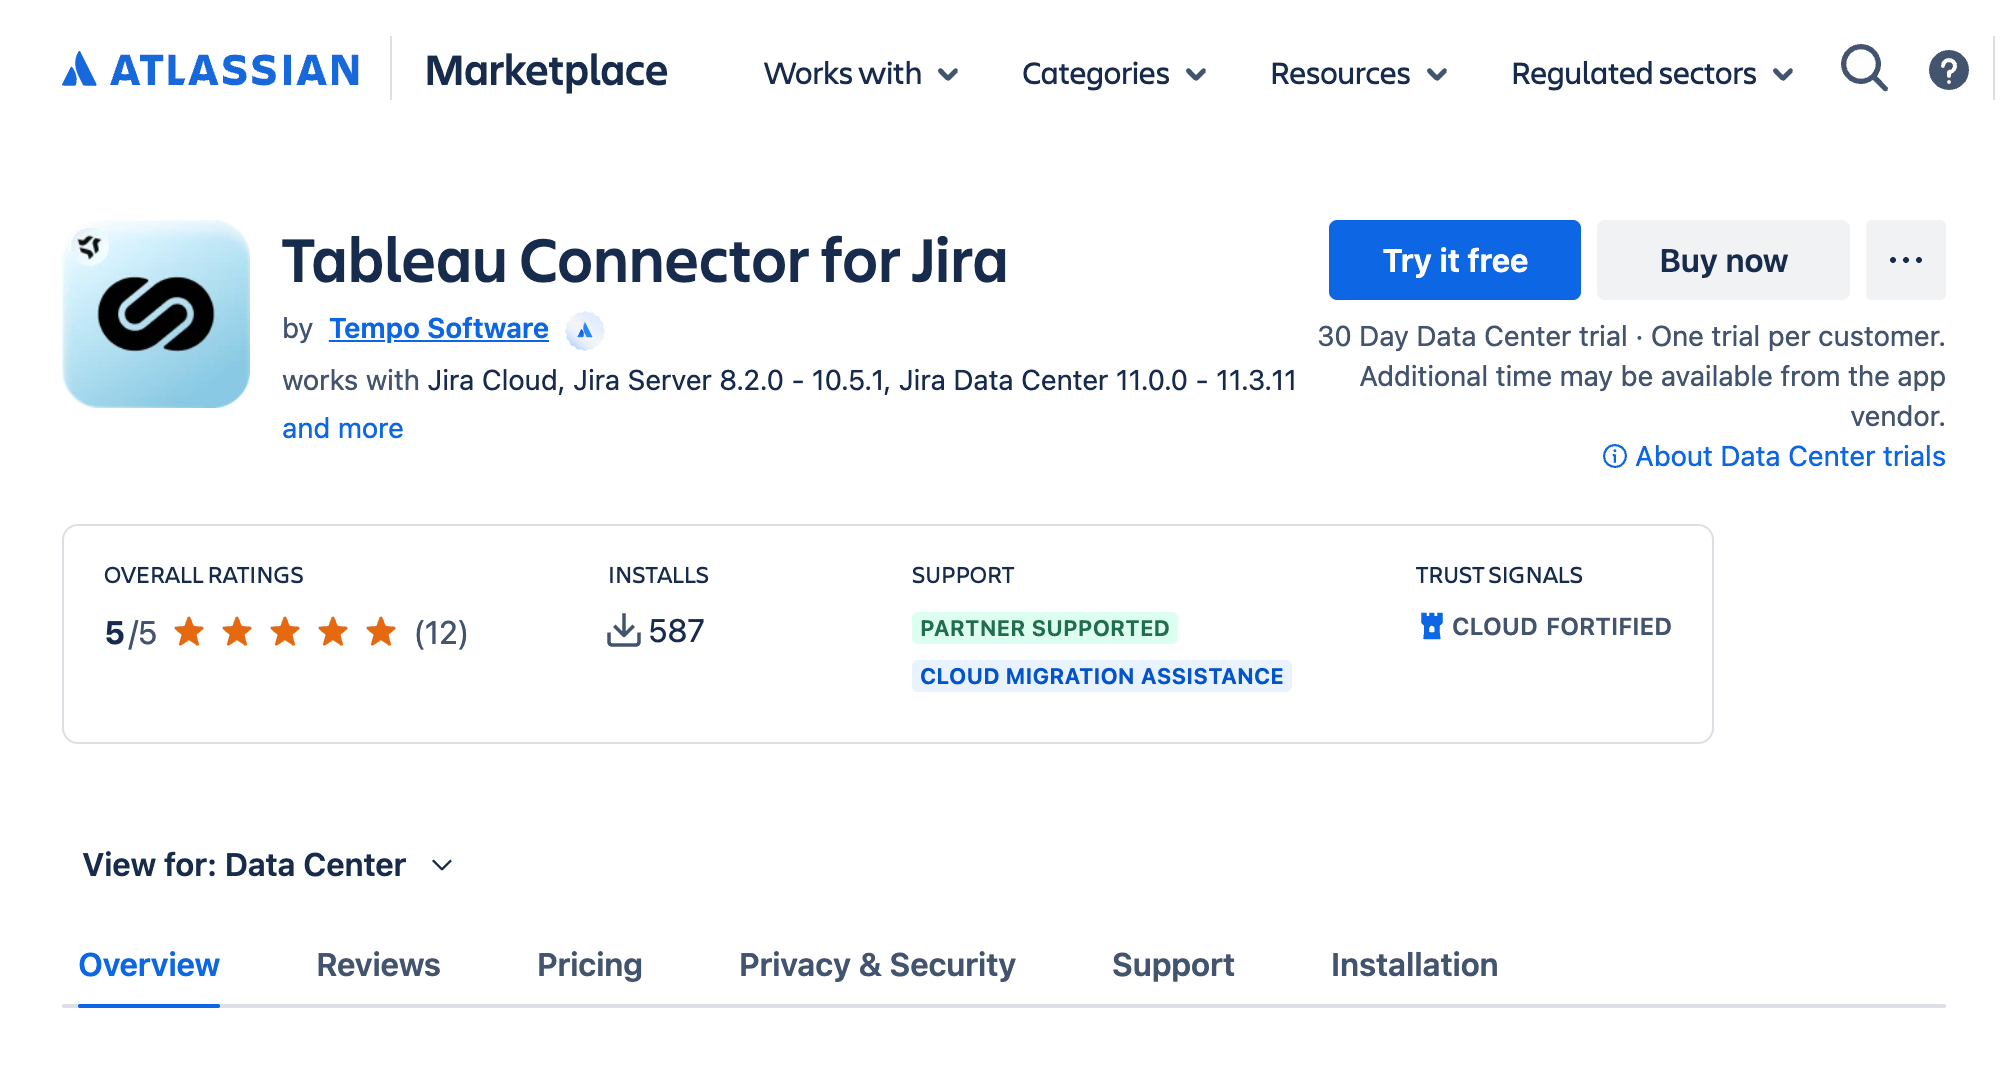The image size is (2002, 1072).
Task: Click the Try it free button
Action: click(1455, 260)
